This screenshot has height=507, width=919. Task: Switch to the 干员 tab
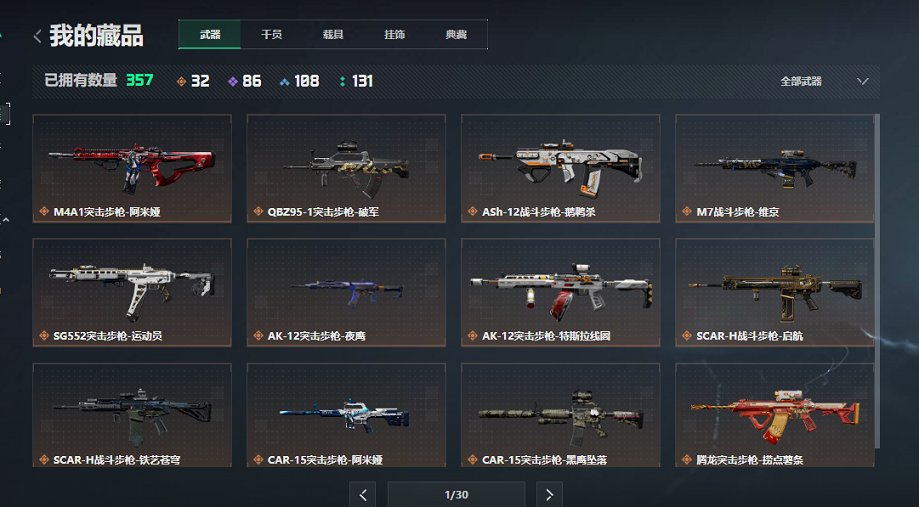pos(271,35)
